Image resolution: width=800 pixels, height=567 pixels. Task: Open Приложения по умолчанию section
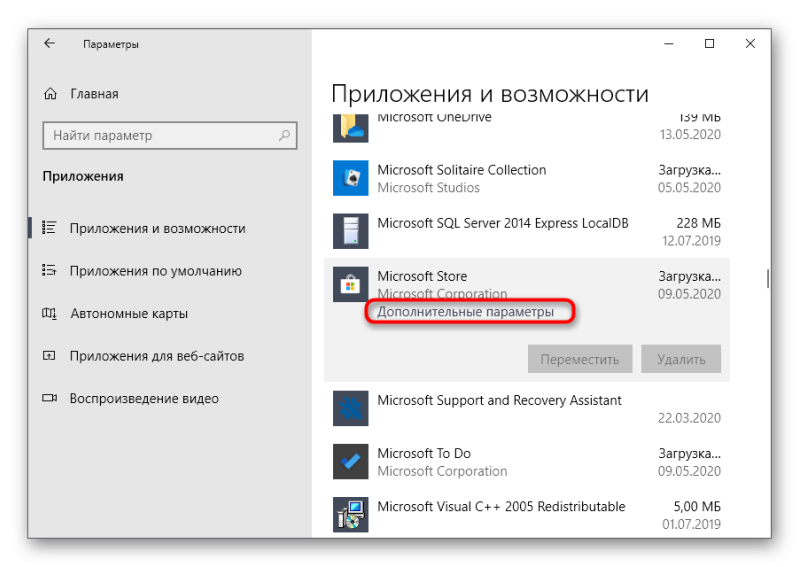click(156, 271)
